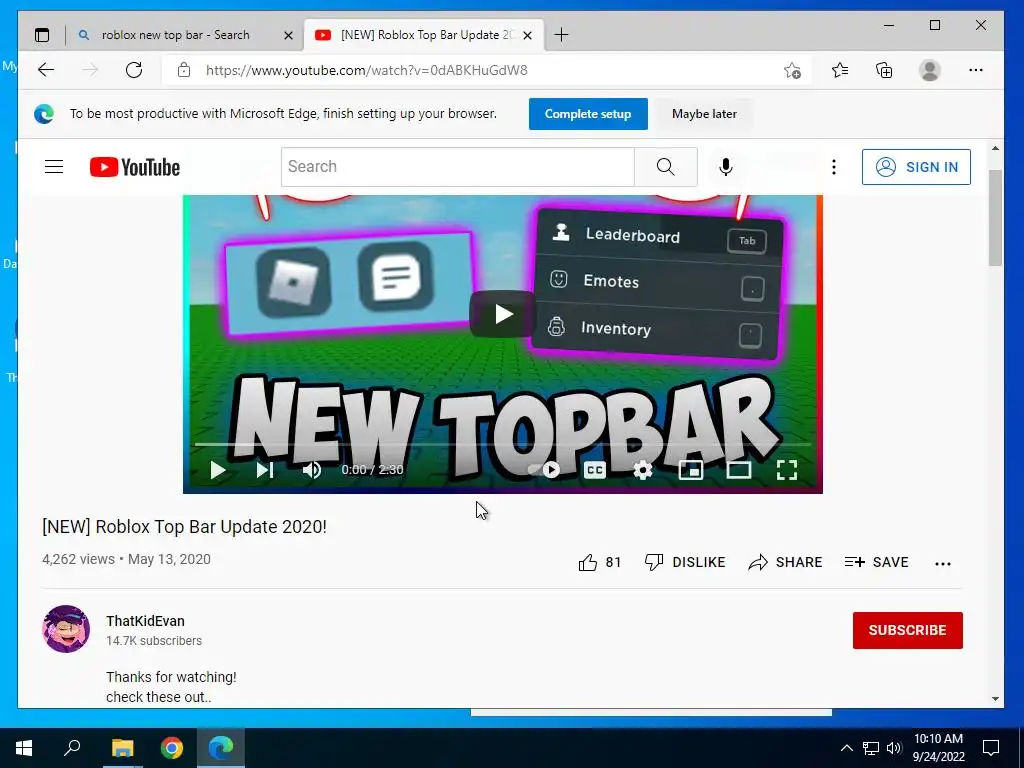Viewport: 1024px width, 768px height.
Task: Toggle closed captions
Action: [595, 470]
